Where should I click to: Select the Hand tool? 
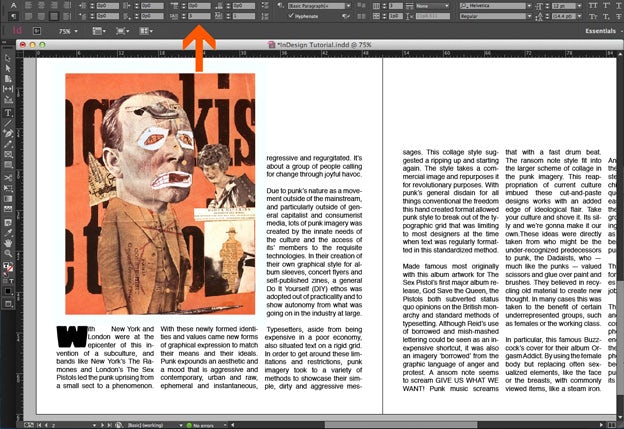coord(8,243)
